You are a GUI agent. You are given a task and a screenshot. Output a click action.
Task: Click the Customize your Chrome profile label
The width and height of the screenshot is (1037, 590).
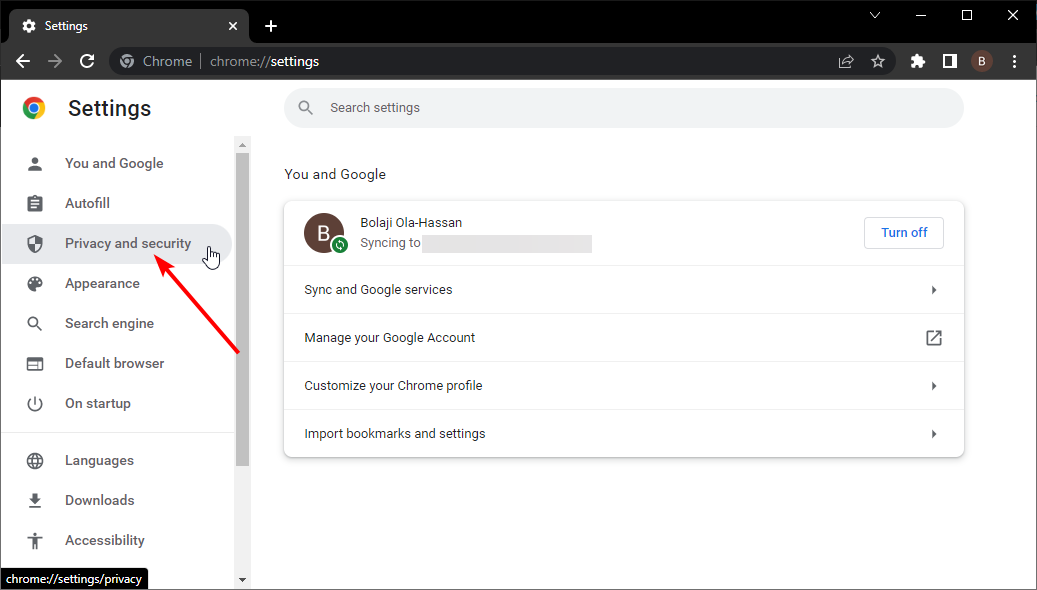[394, 386]
